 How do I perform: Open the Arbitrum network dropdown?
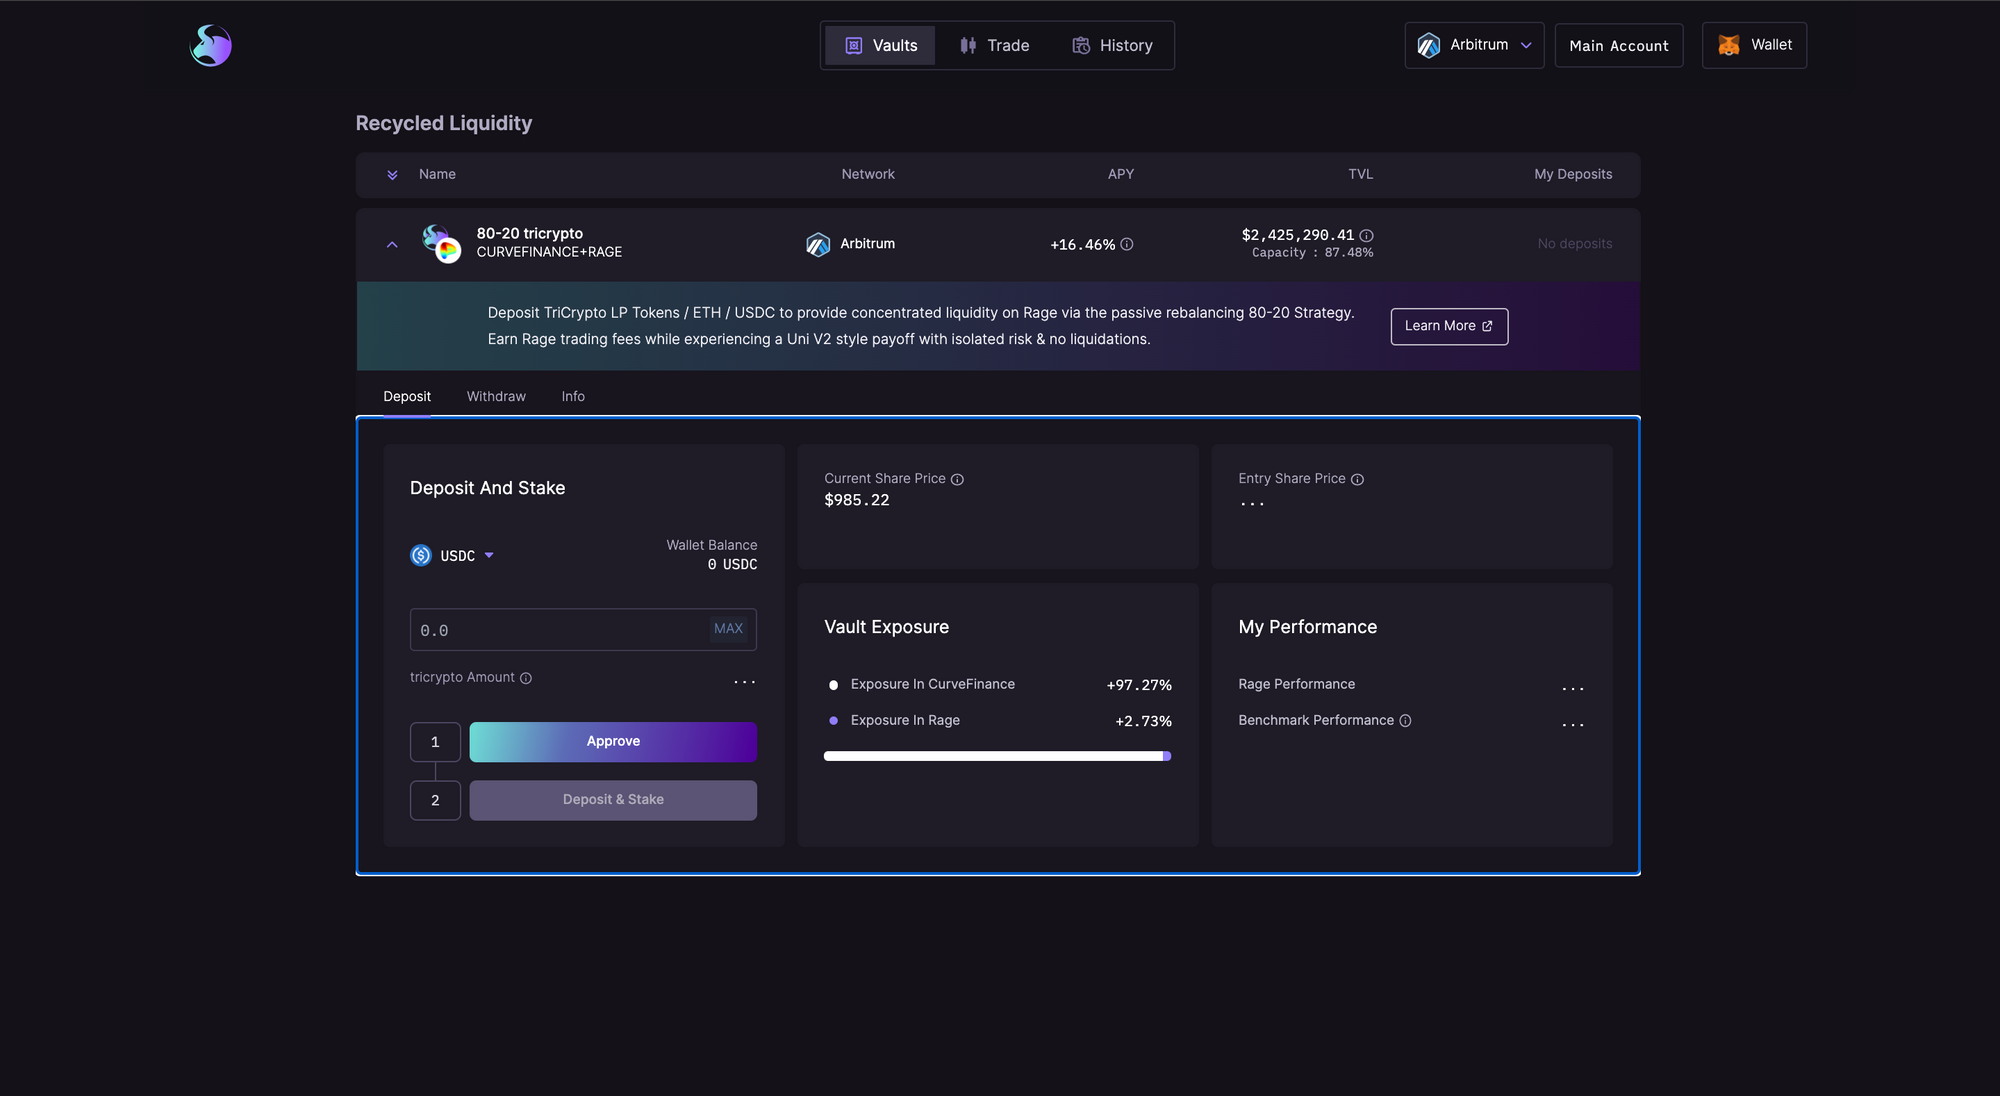tap(1474, 45)
